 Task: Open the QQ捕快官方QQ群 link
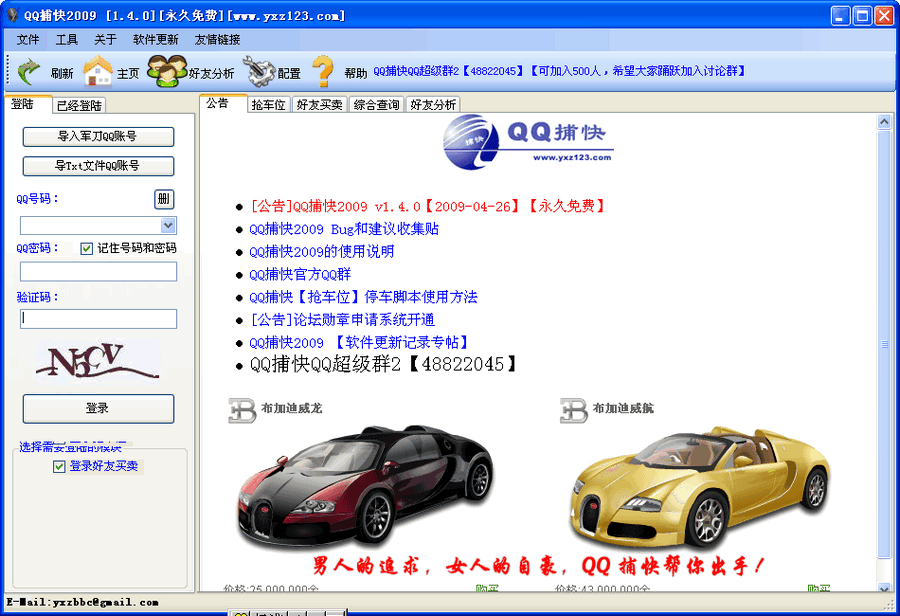coord(300,274)
